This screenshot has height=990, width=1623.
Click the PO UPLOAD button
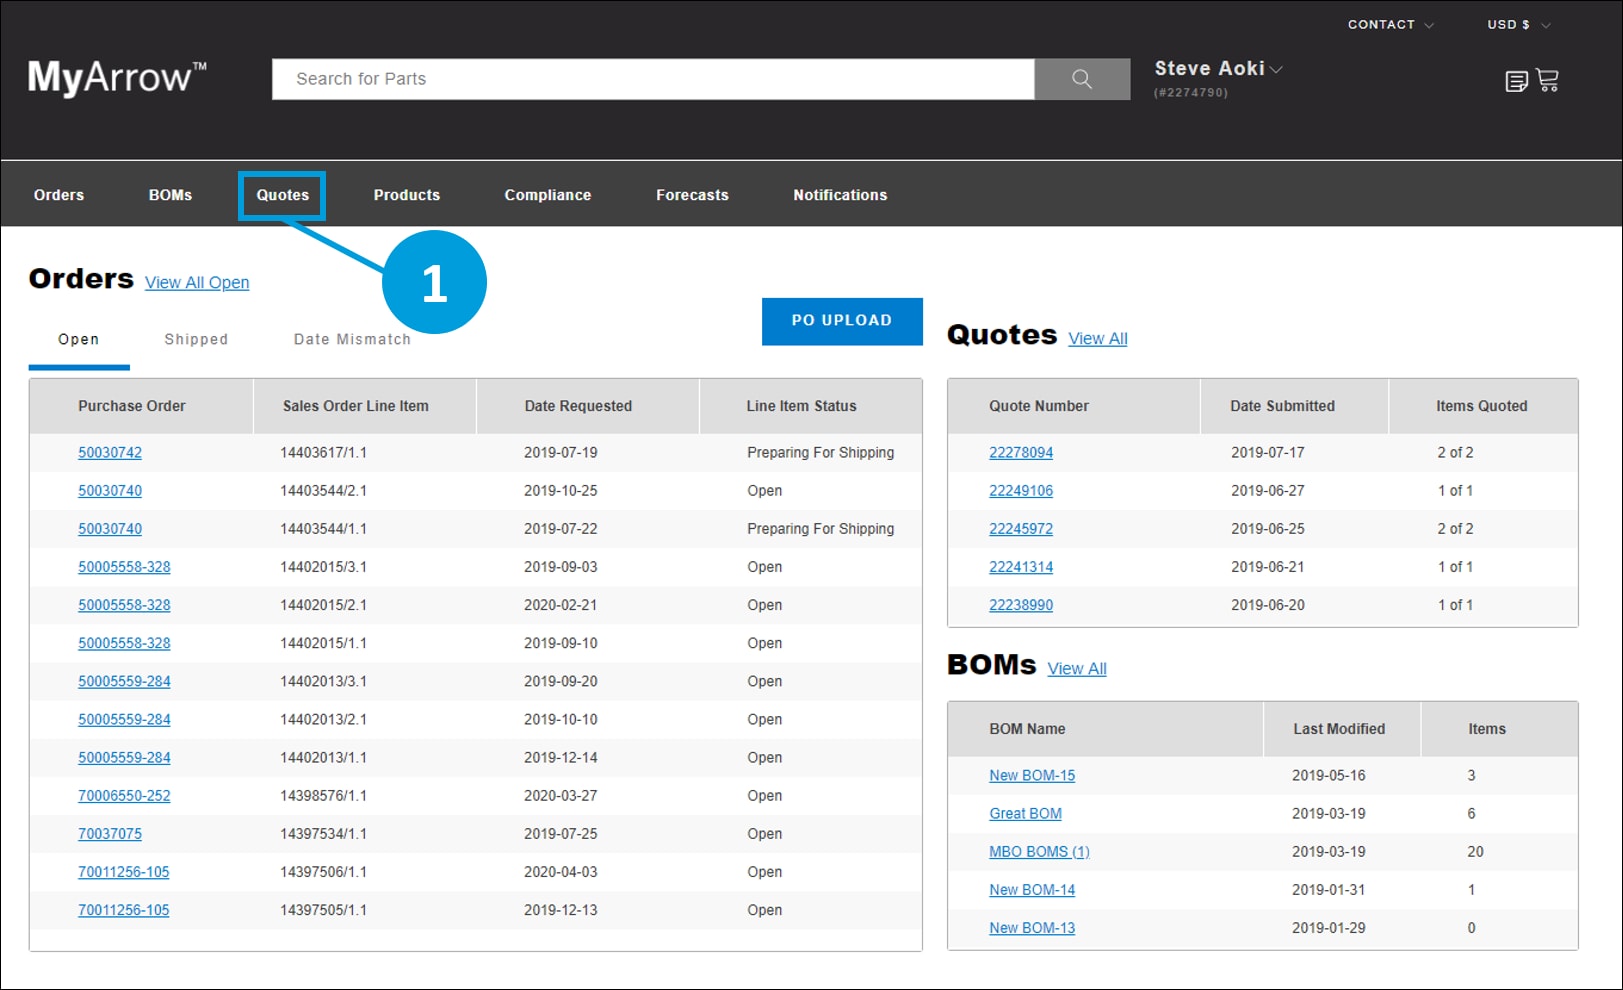point(842,321)
